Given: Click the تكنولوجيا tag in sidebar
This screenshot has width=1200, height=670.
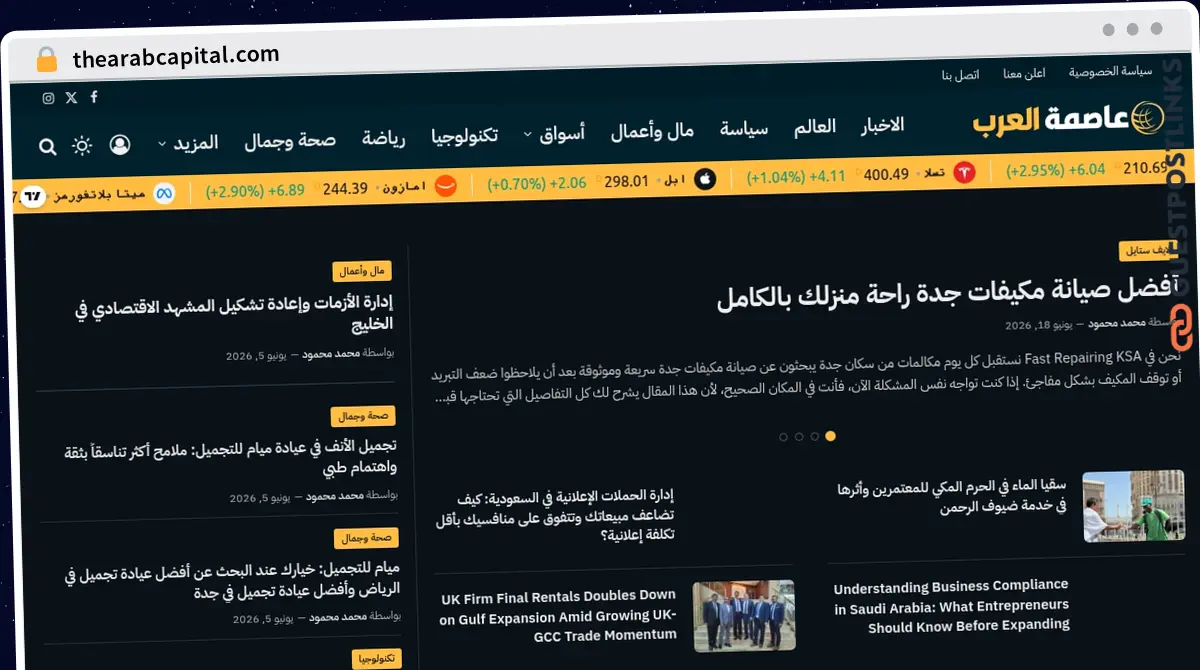Looking at the screenshot, I should [x=377, y=659].
